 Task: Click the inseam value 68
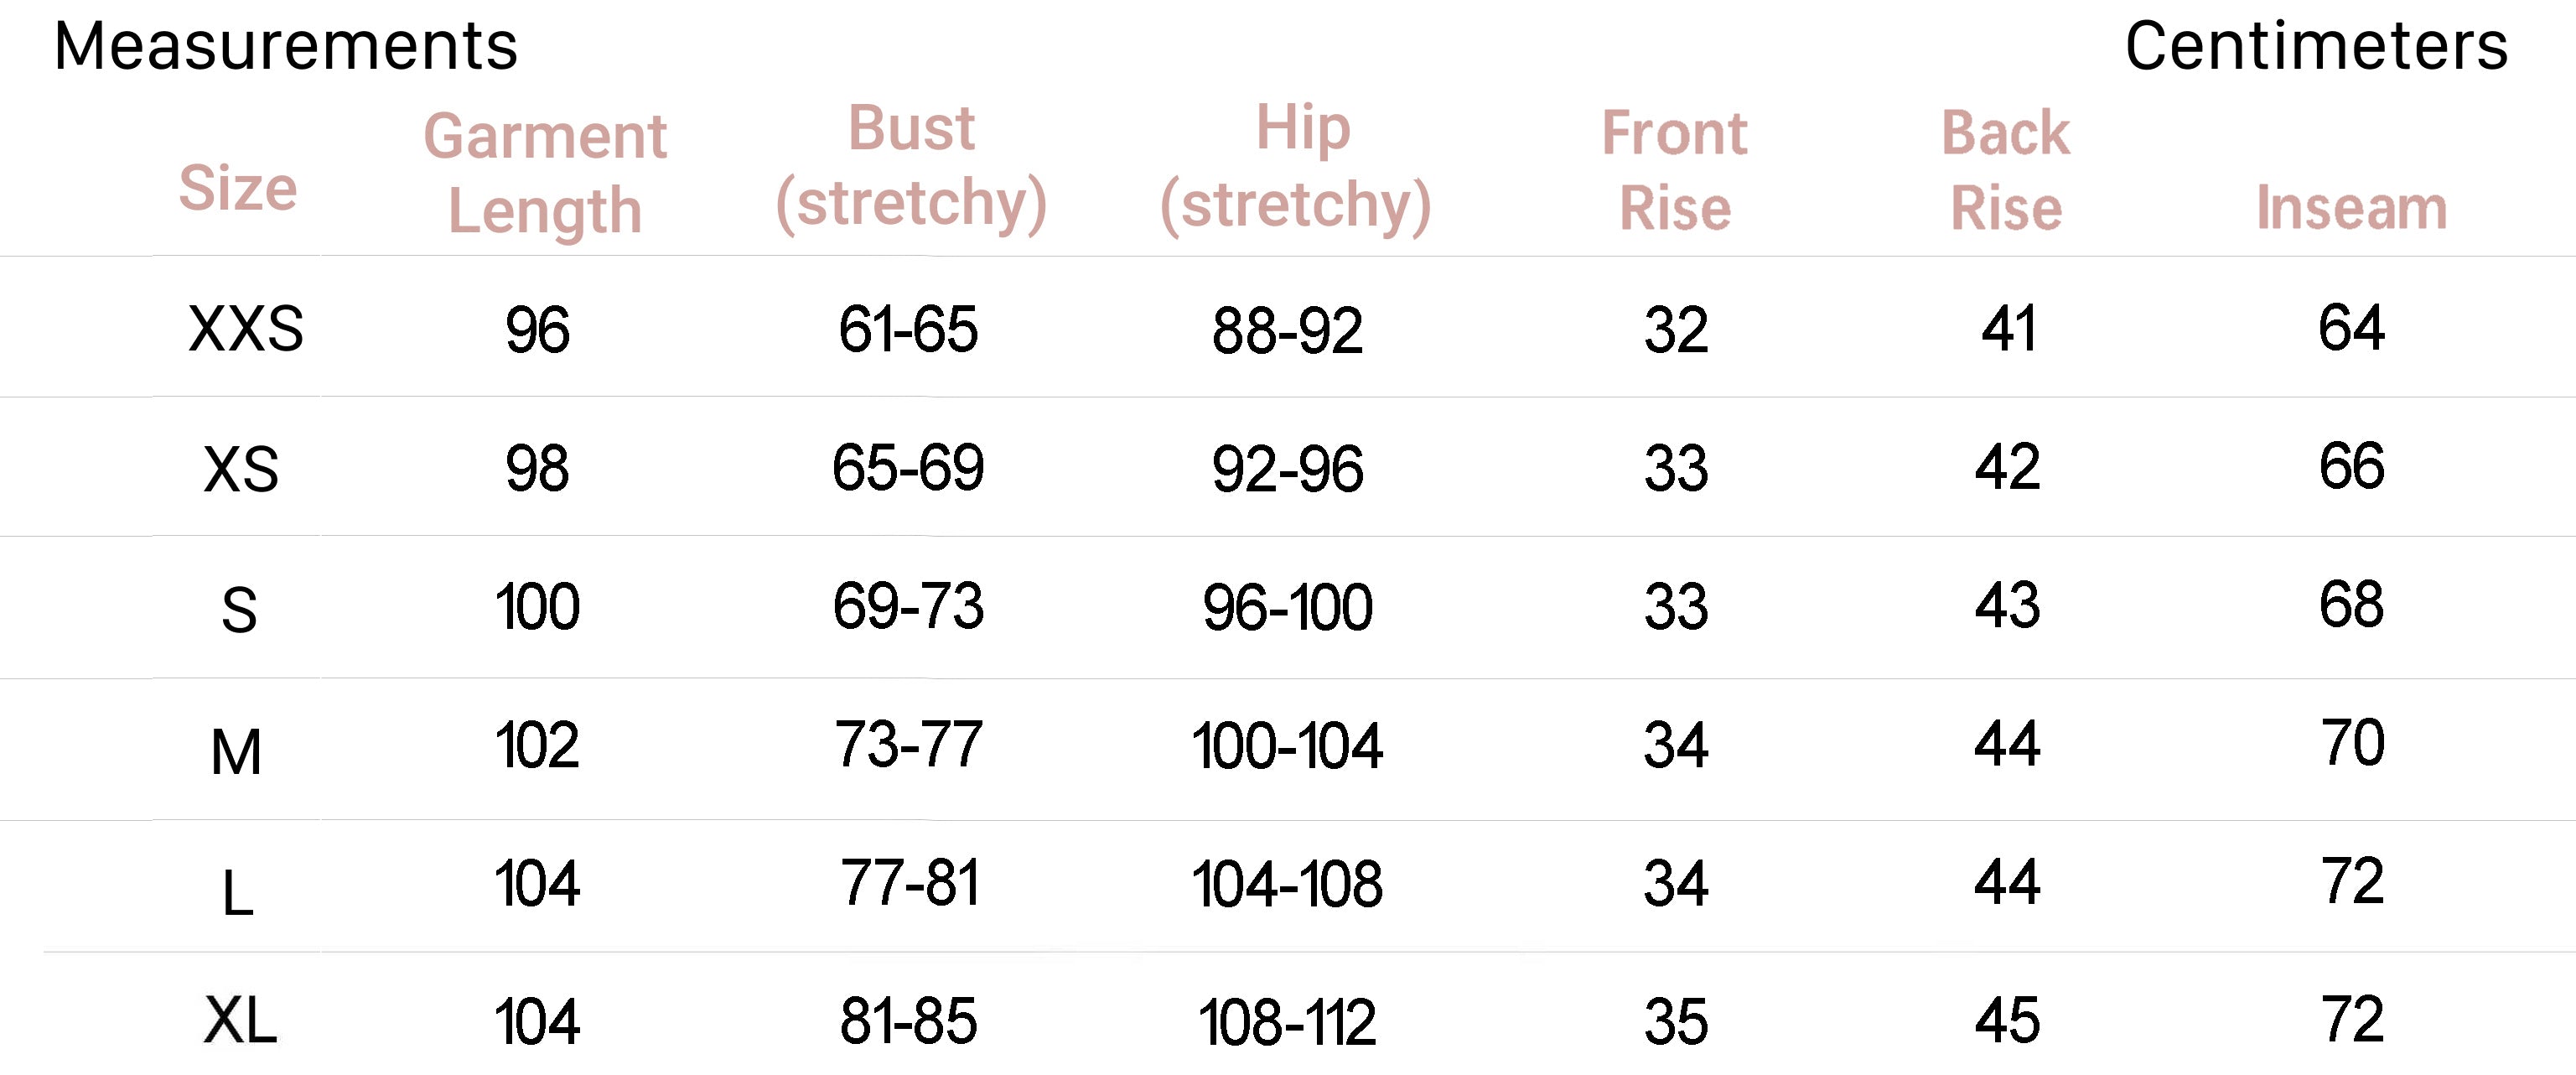point(2351,605)
